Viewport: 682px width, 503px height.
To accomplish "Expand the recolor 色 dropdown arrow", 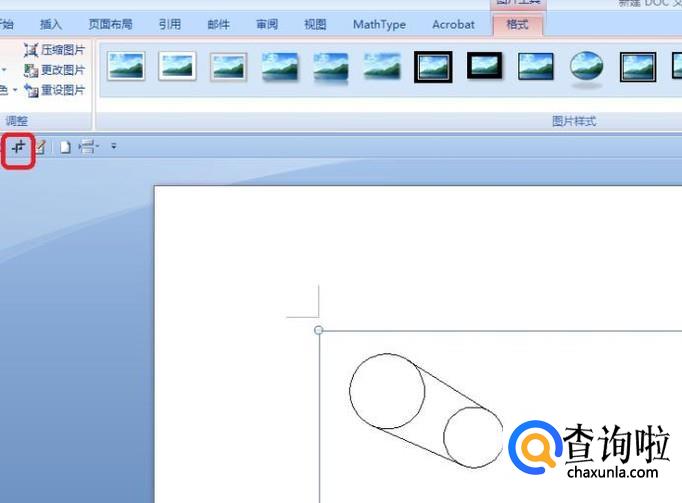I will [x=15, y=90].
